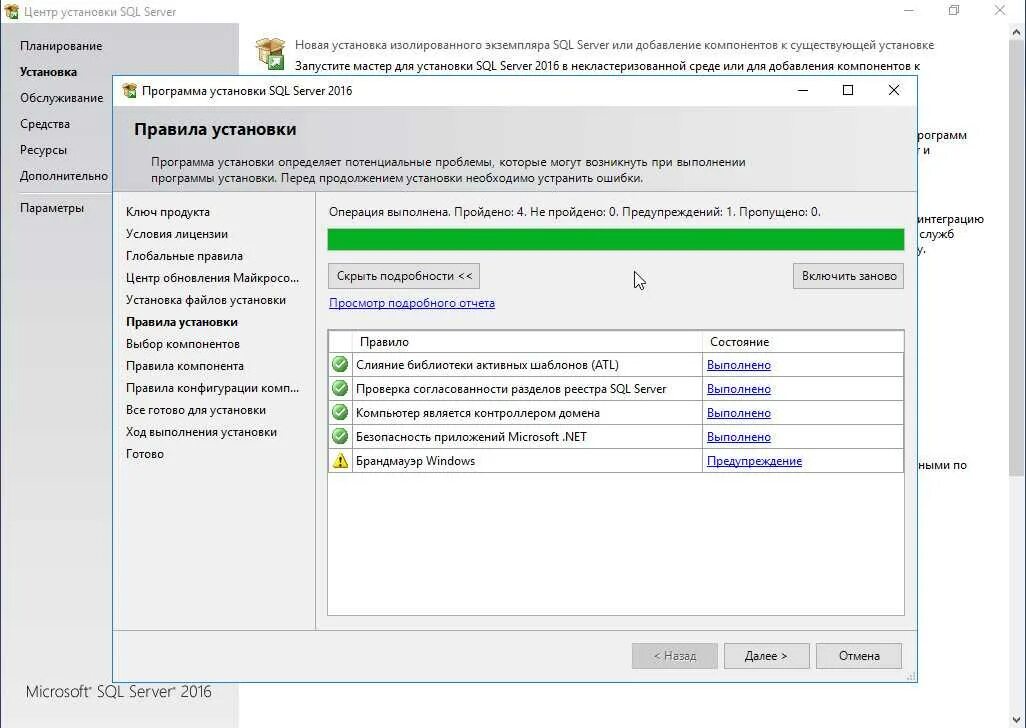This screenshot has height=728, width=1026.
Task: Open Выполнено status for registry consistency rule
Action: (739, 389)
